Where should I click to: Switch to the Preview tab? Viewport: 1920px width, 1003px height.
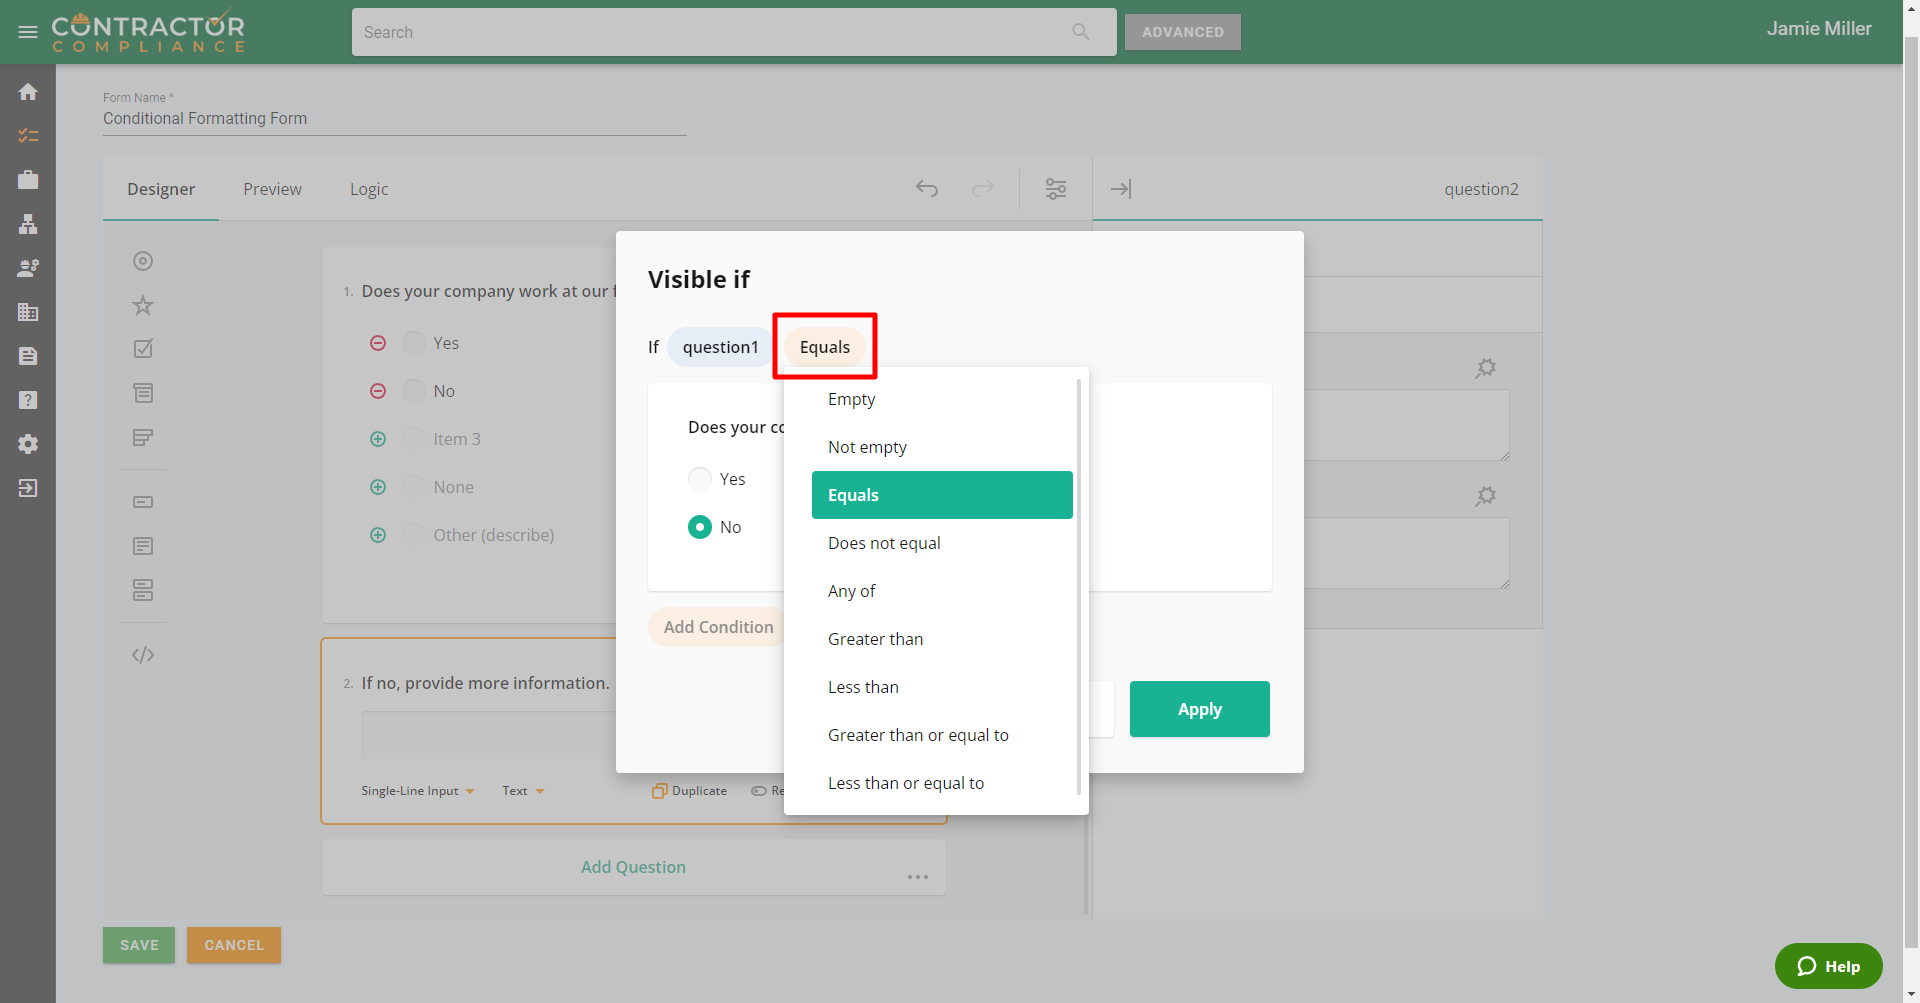click(272, 189)
